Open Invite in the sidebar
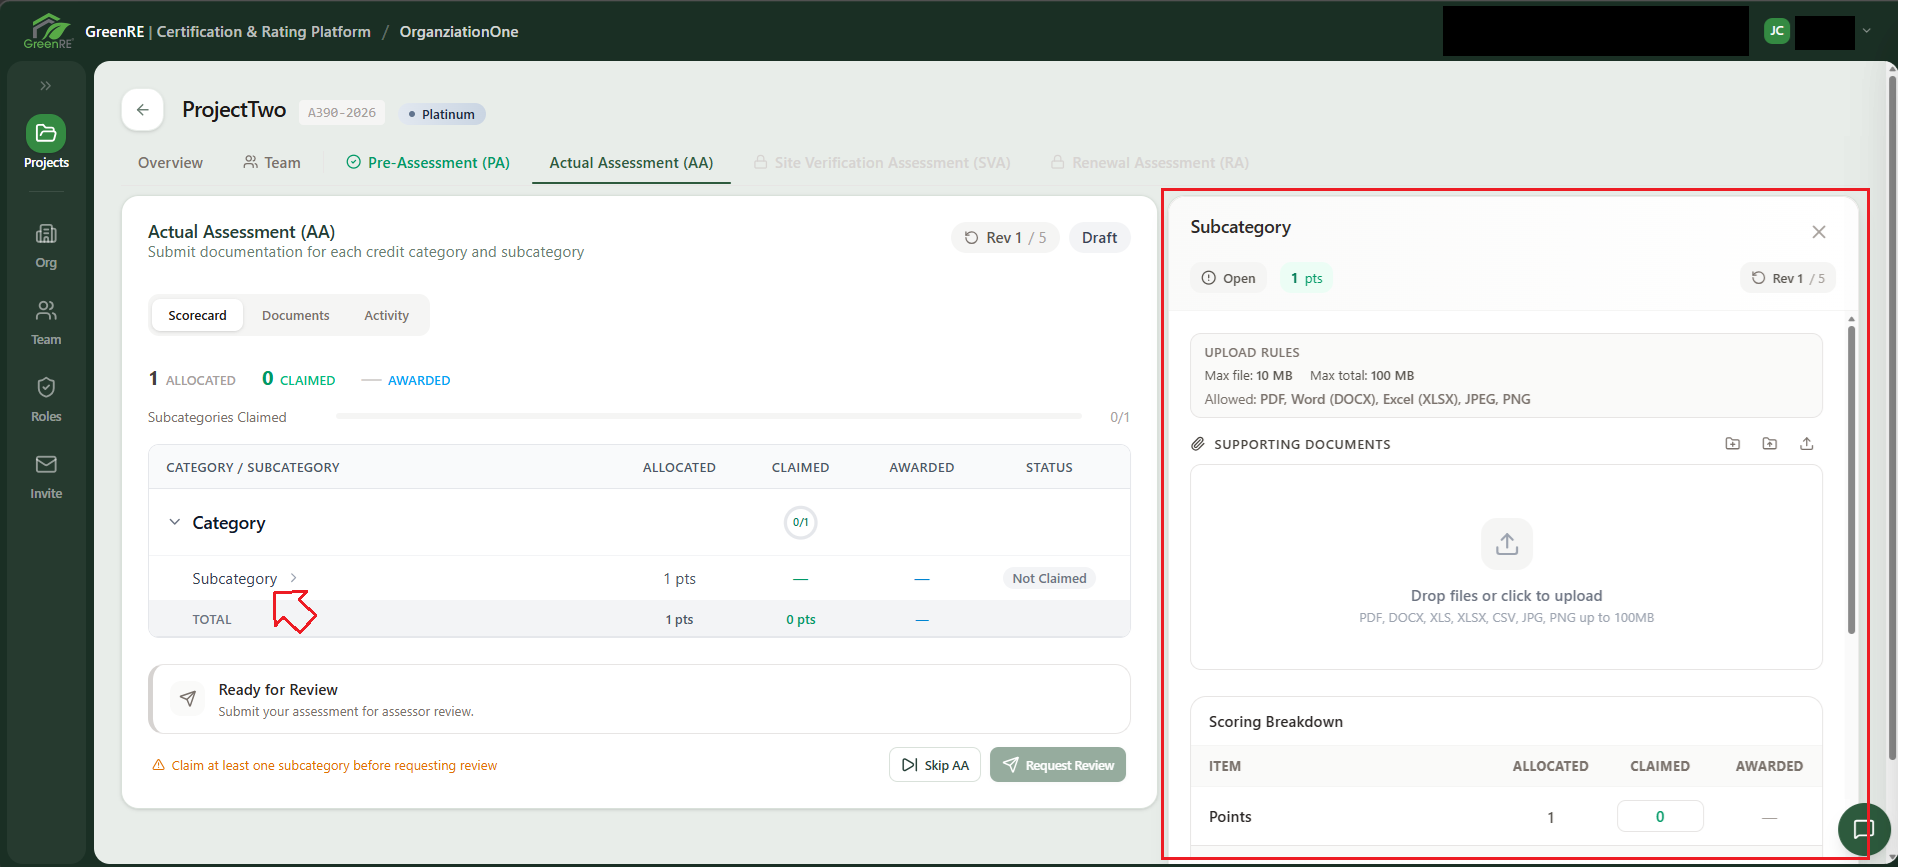The width and height of the screenshot is (1905, 867). coord(46,476)
